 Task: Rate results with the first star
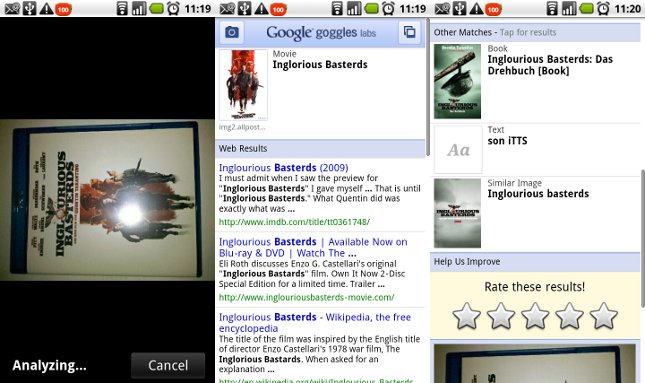pyautogui.click(x=466, y=316)
